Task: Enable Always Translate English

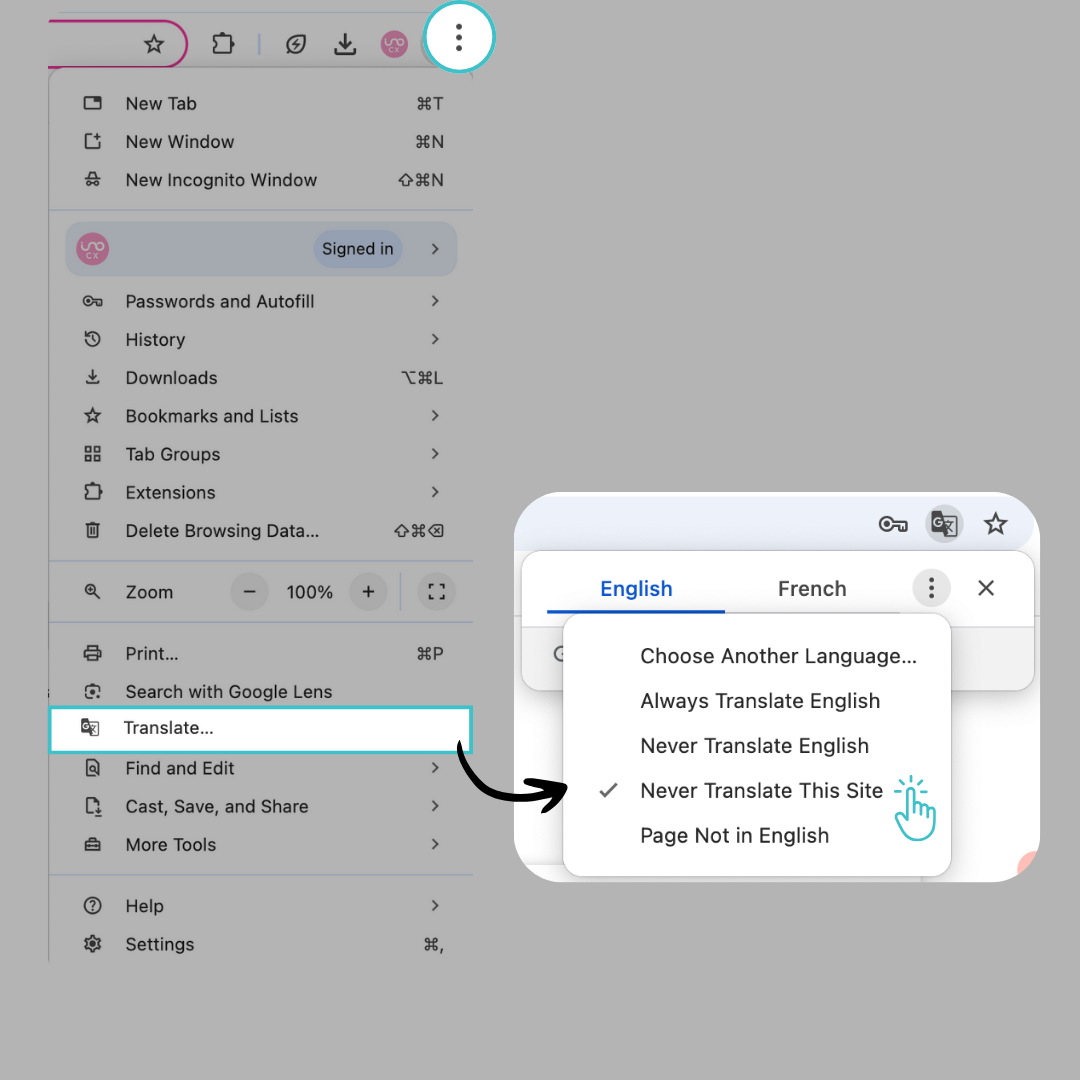Action: tap(760, 701)
